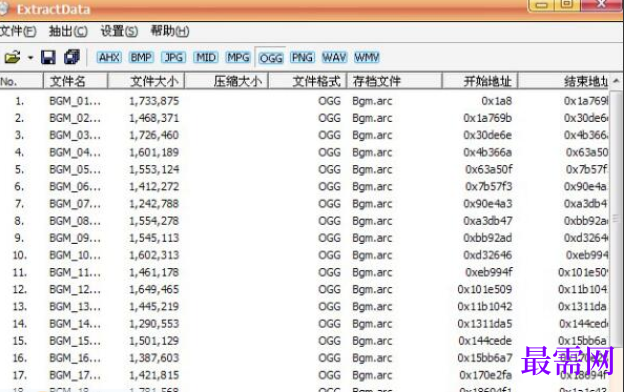The height and width of the screenshot is (392, 633).
Task: Expand the open folder dropdown arrow
Action: (x=30, y=58)
